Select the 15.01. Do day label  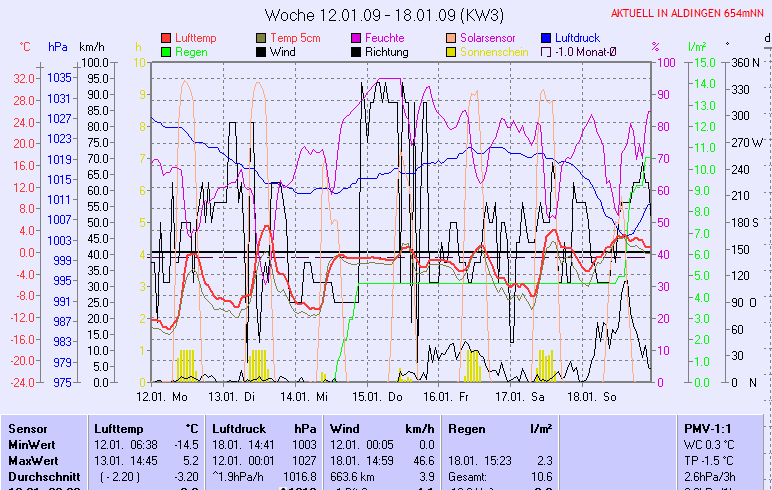(384, 396)
